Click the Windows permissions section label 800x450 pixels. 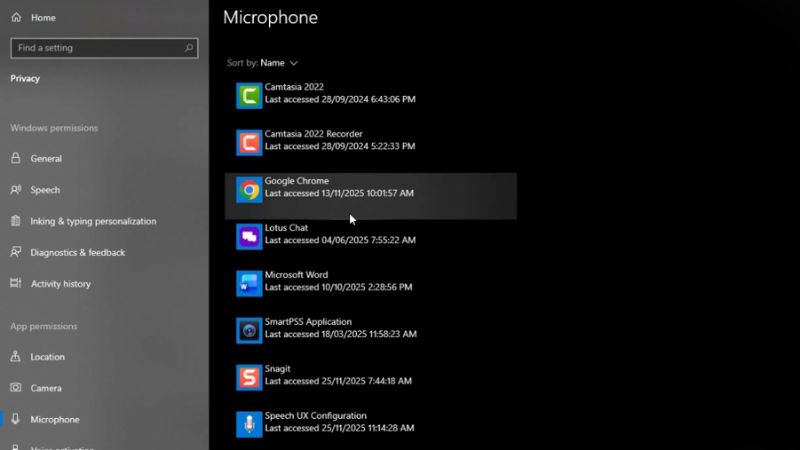click(54, 128)
